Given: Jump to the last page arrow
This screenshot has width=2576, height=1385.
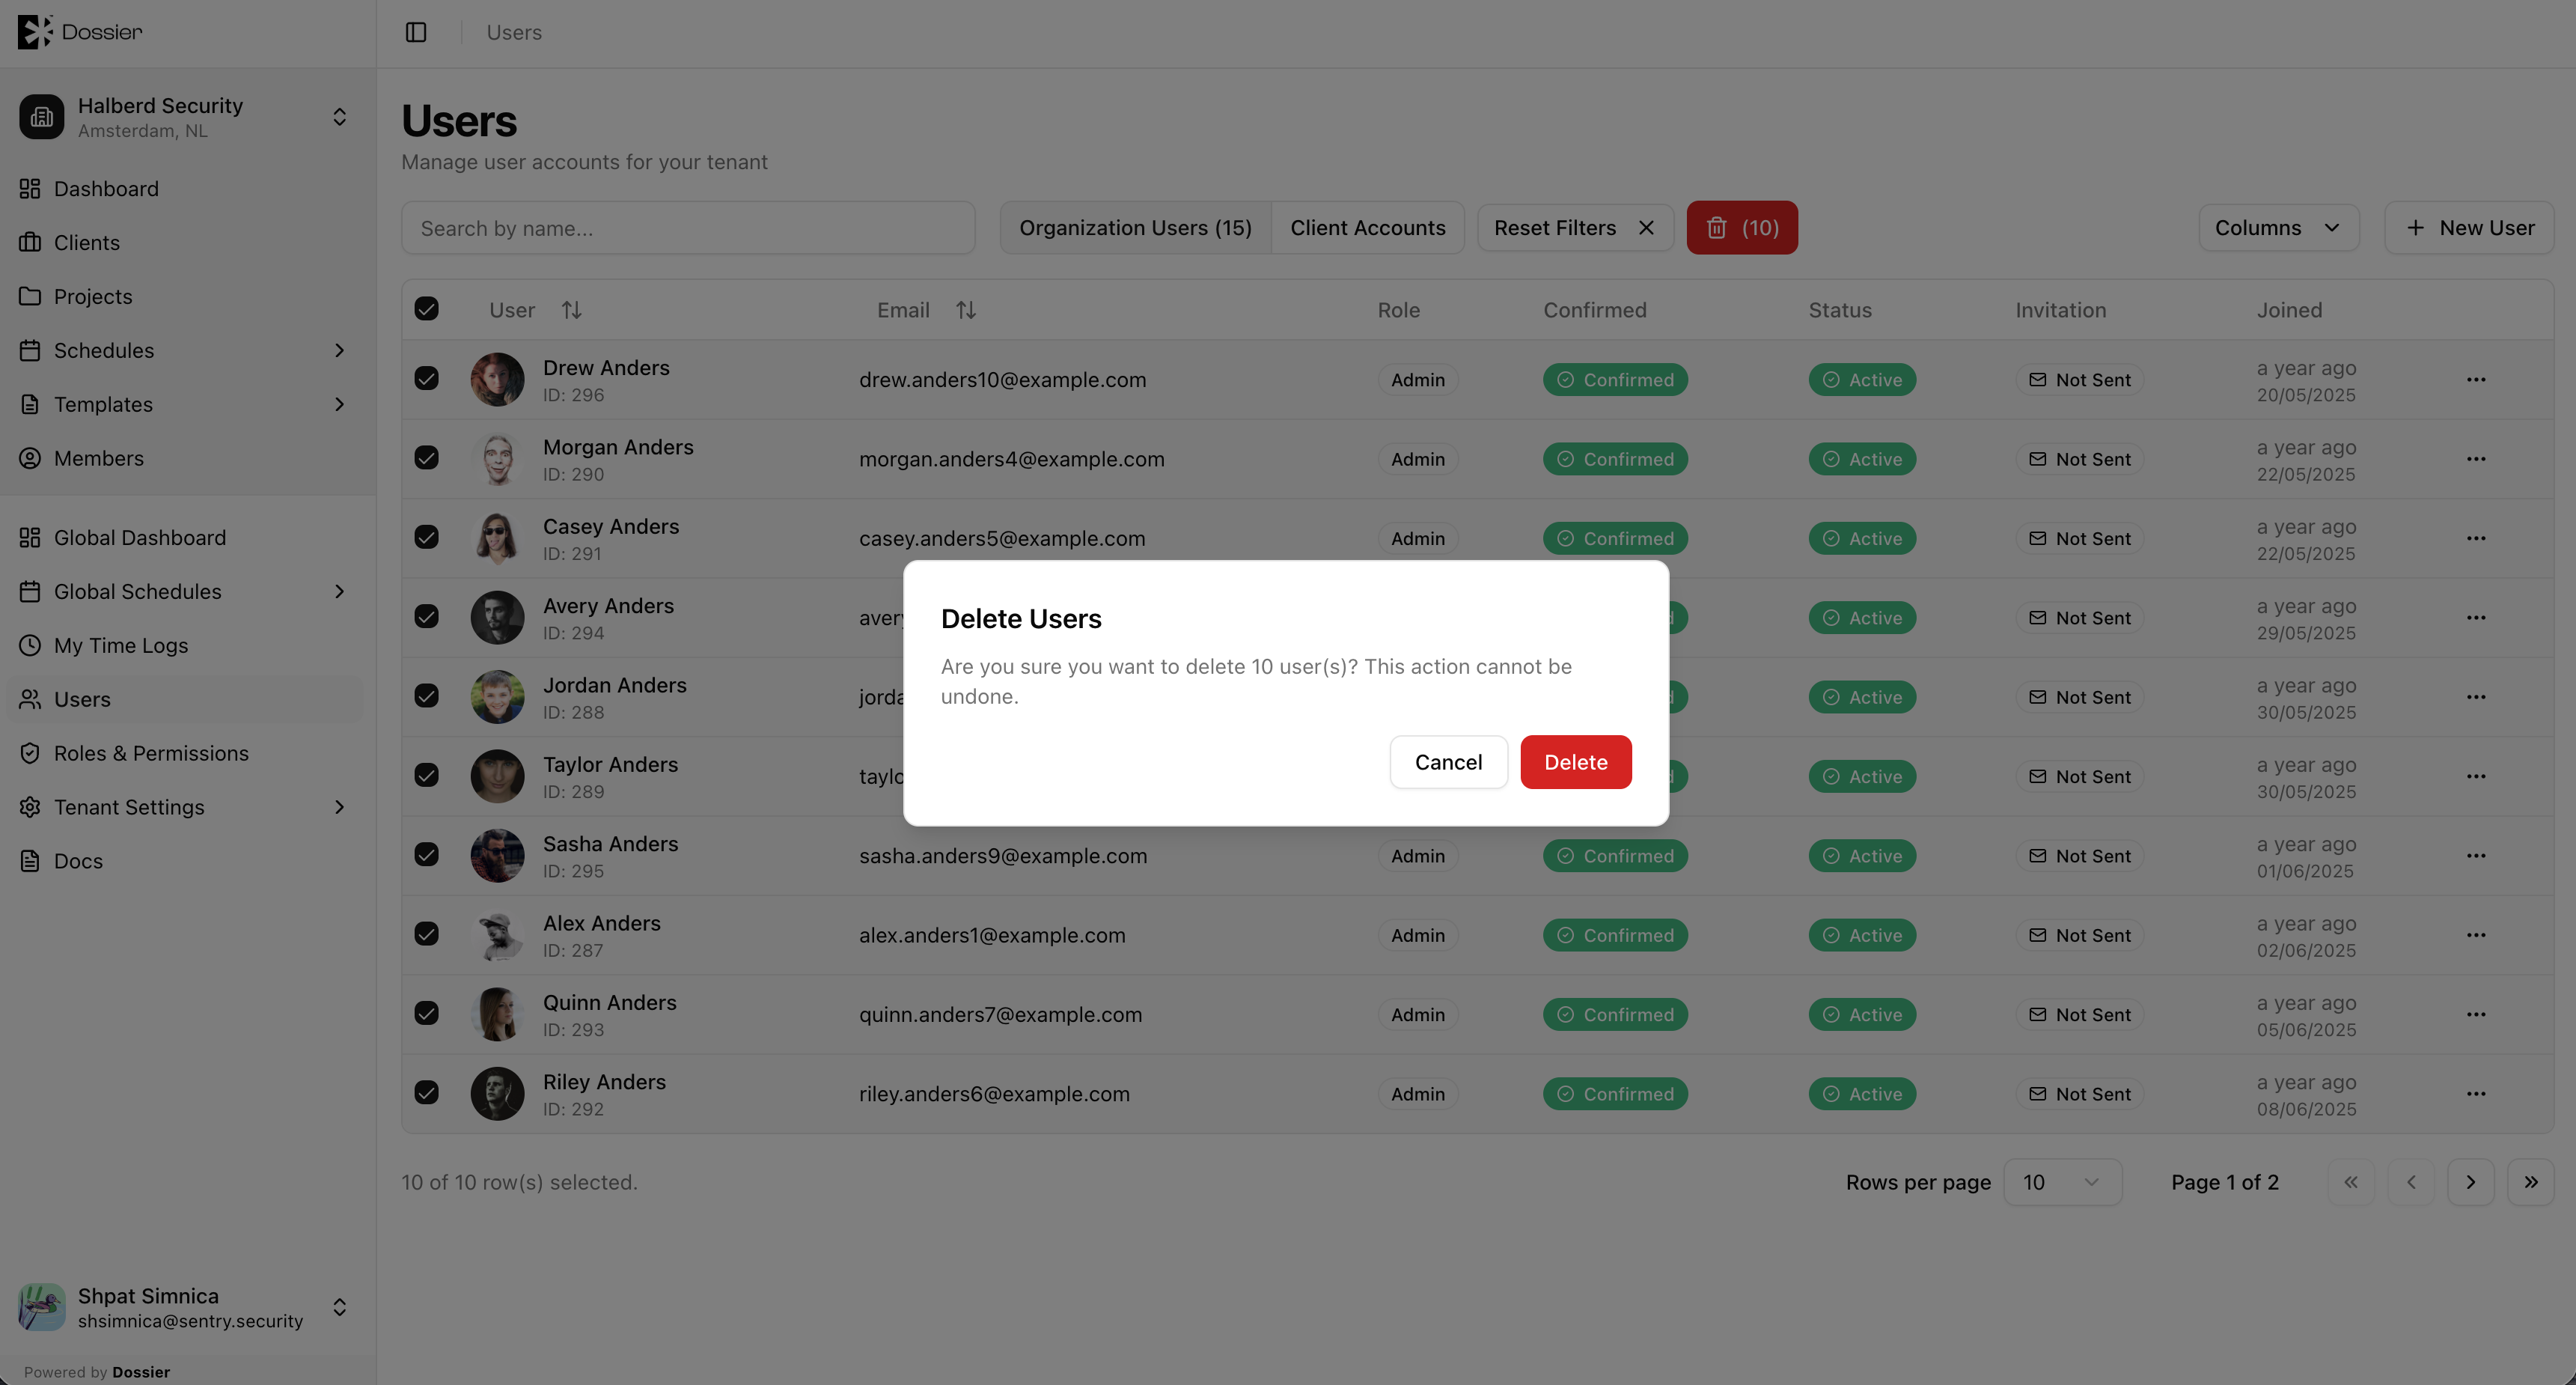Looking at the screenshot, I should [2530, 1182].
